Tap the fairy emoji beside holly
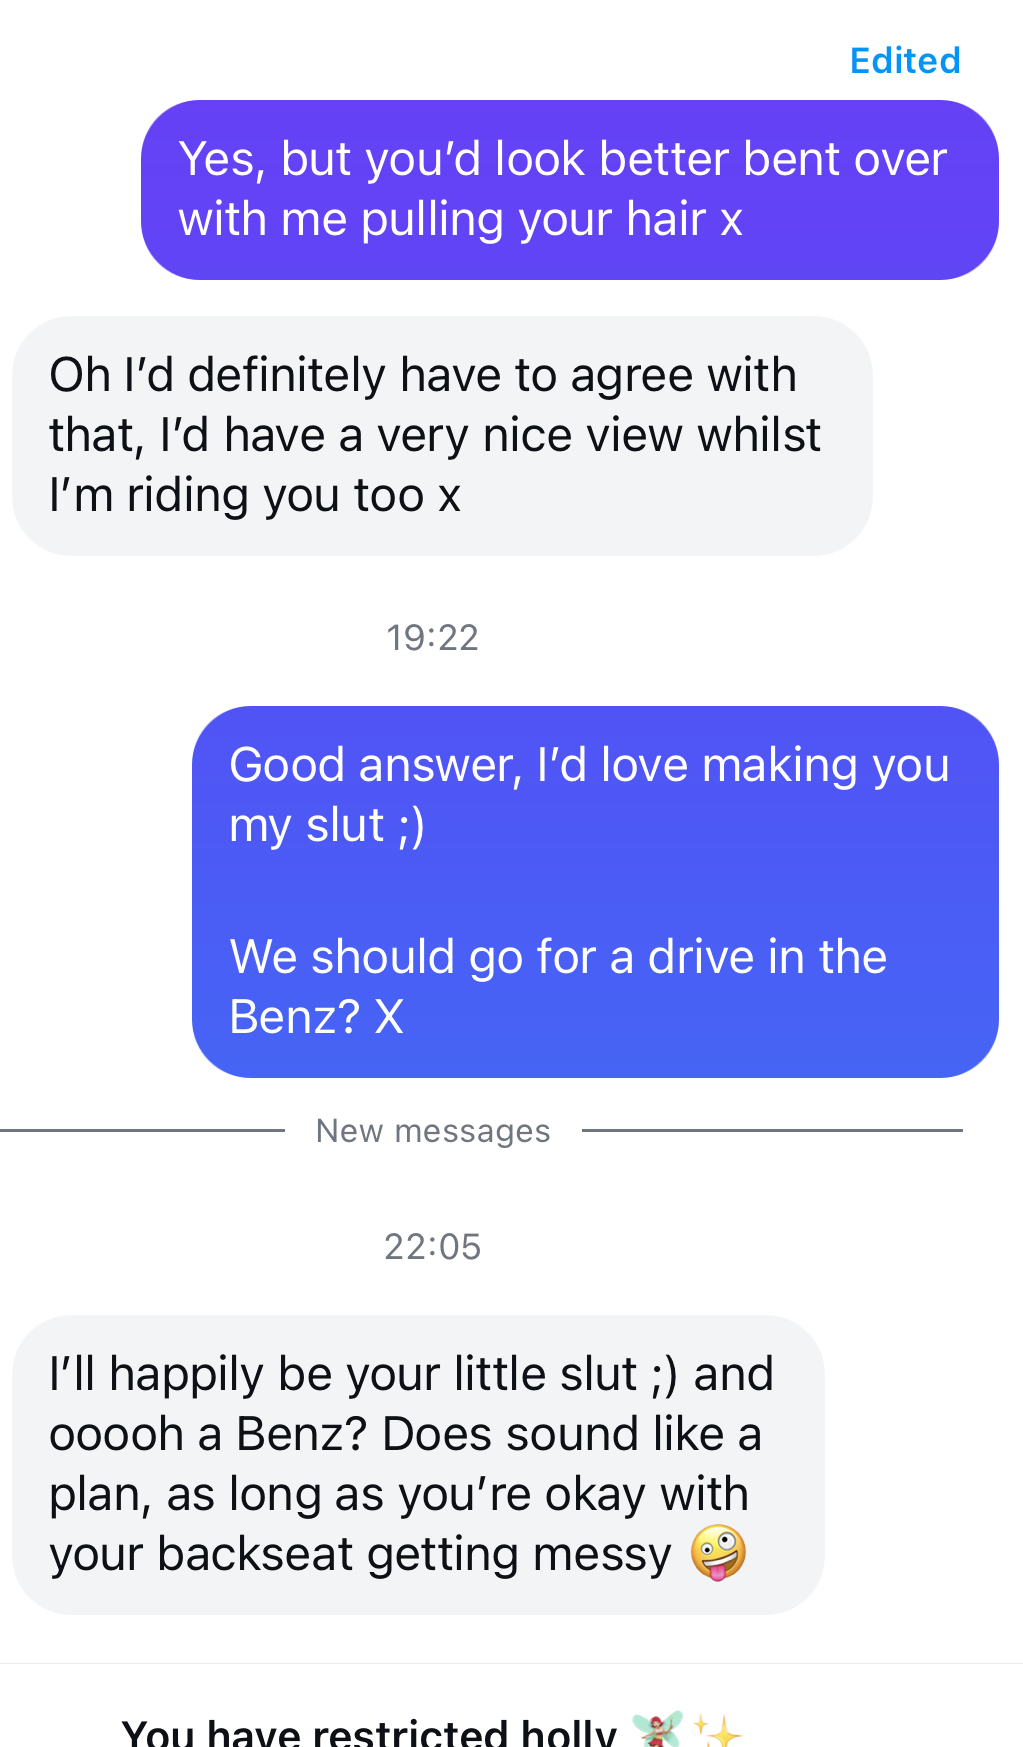The height and width of the screenshot is (1747, 1023). coord(657,1729)
